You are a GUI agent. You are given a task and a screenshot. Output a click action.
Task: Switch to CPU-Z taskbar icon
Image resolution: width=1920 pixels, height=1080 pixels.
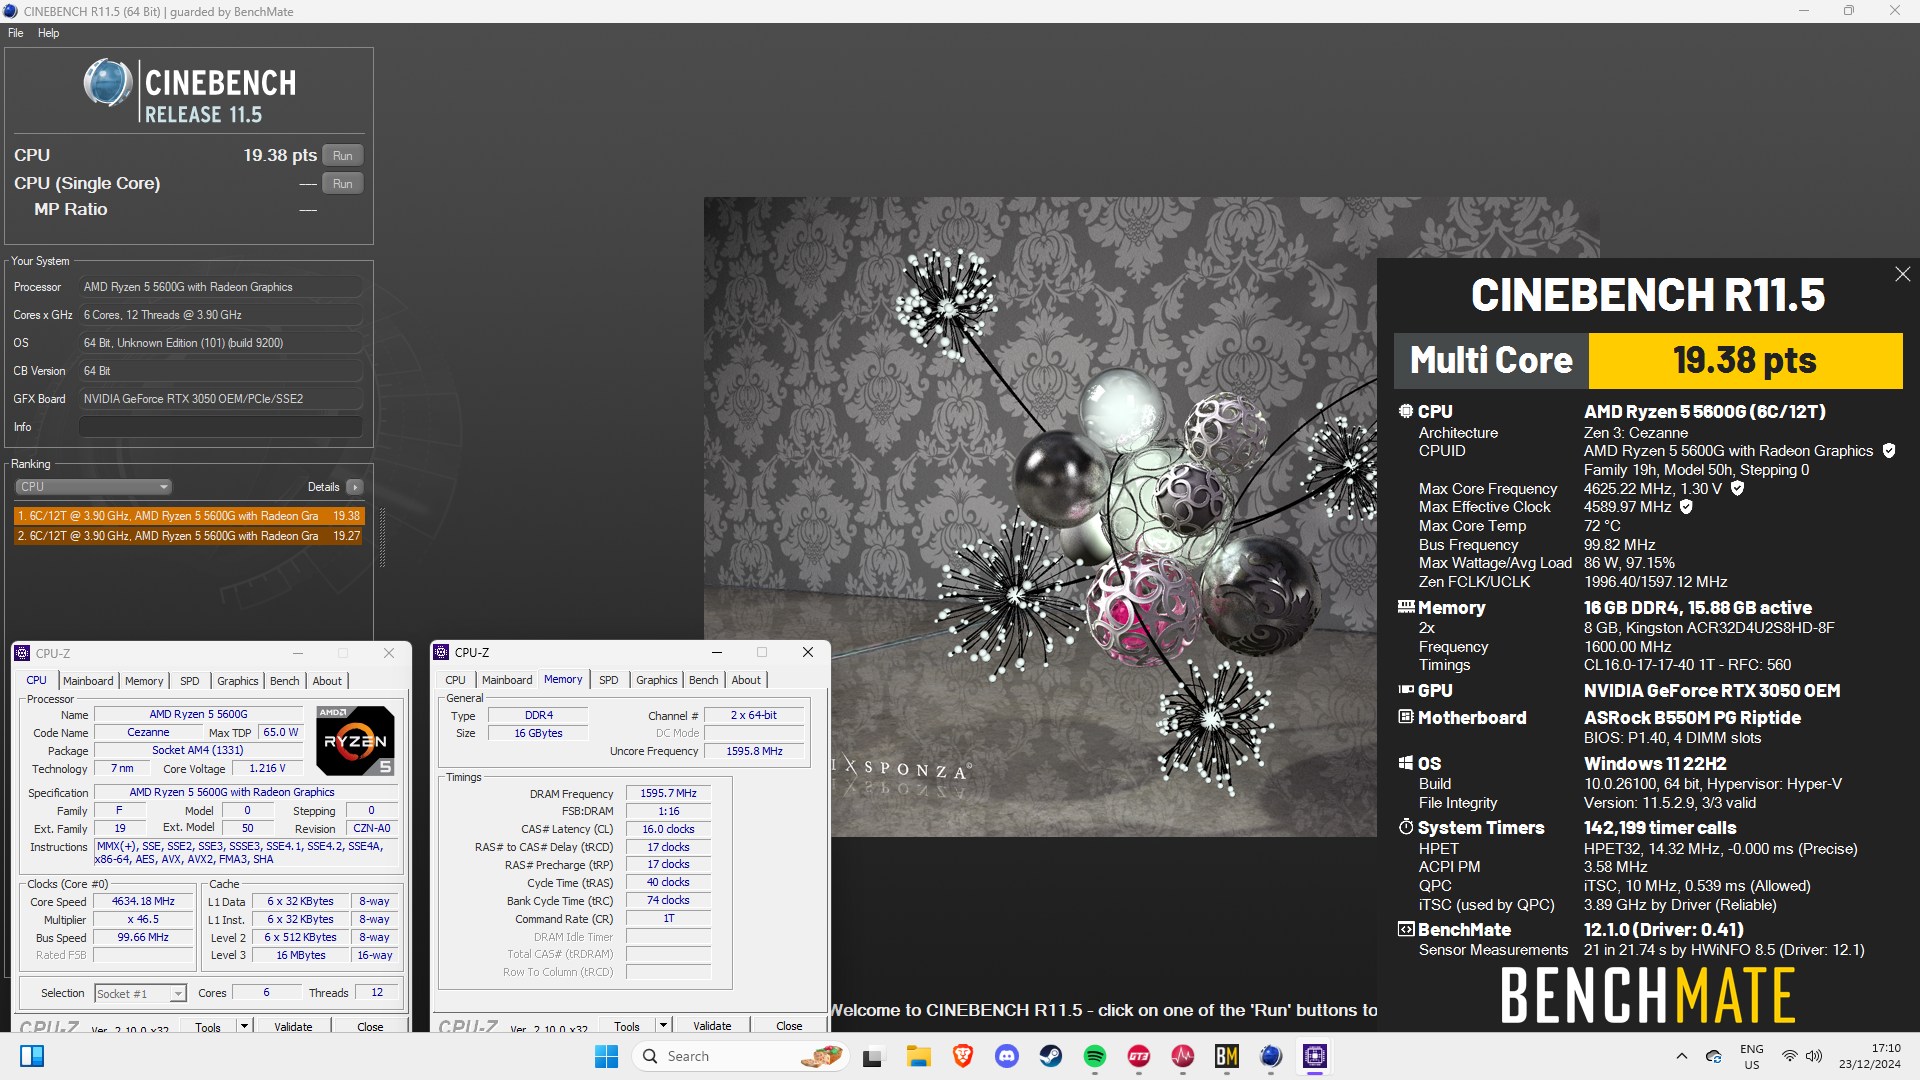[1314, 1056]
